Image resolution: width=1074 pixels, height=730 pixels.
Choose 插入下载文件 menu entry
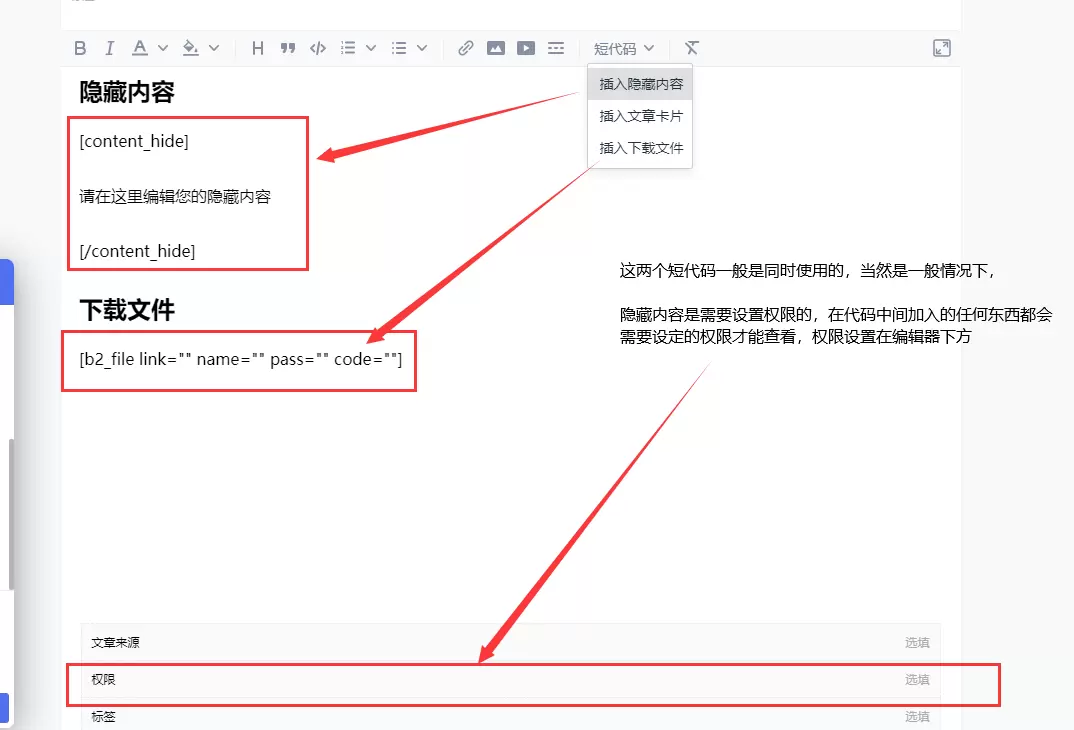click(x=639, y=147)
